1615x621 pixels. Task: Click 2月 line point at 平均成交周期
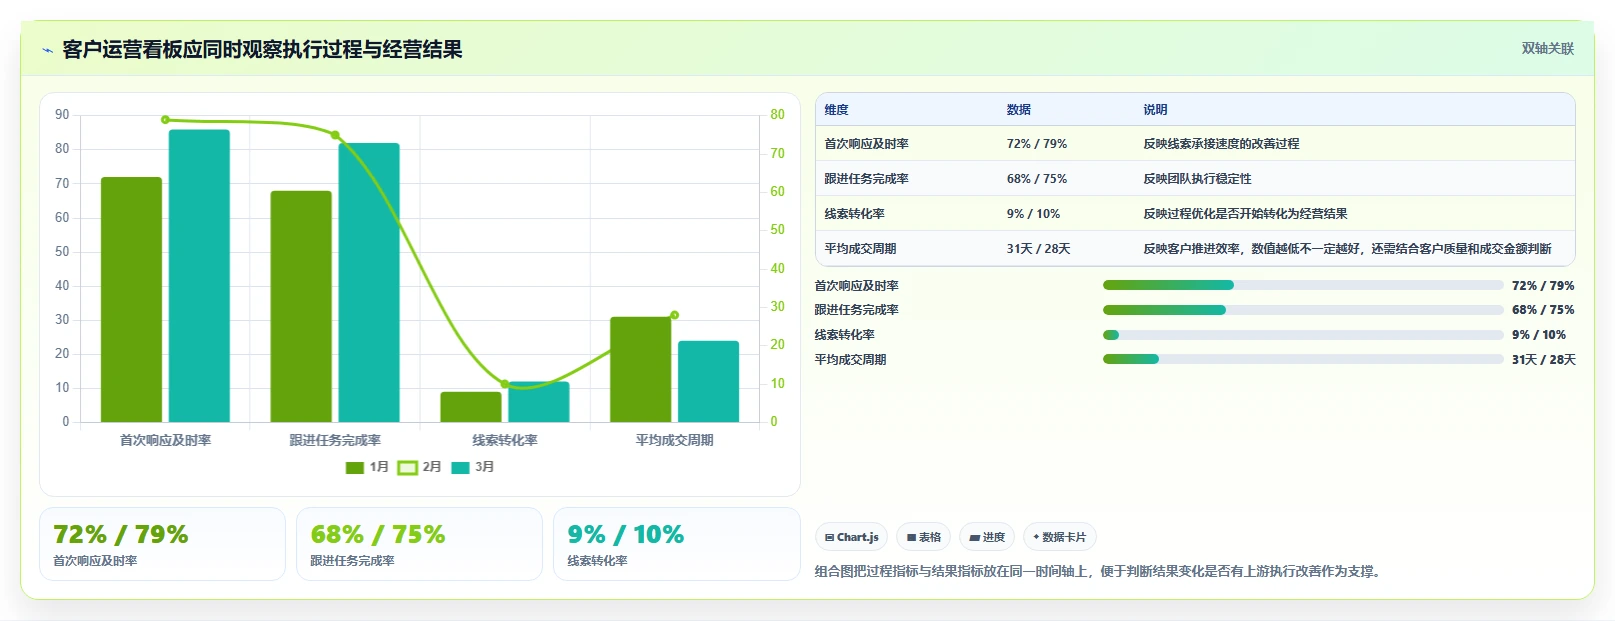pyautogui.click(x=675, y=315)
